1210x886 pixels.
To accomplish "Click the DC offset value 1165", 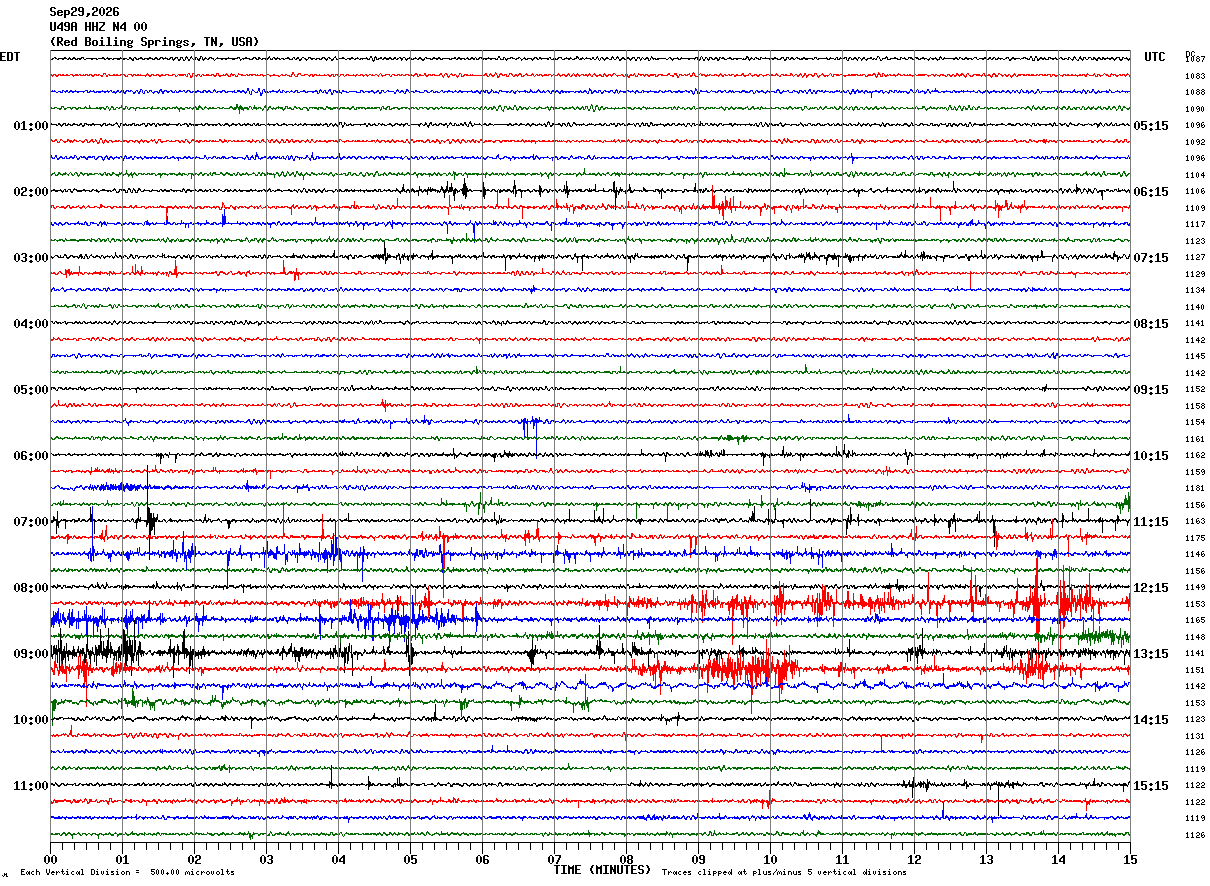I will (1194, 621).
